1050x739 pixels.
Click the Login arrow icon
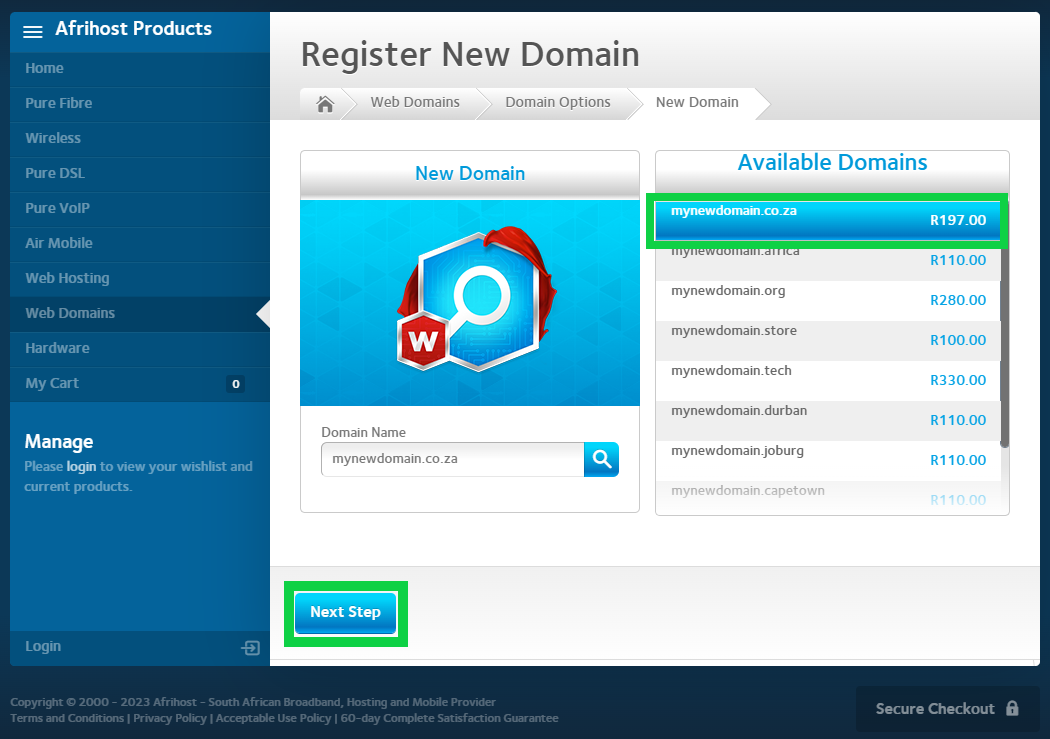click(x=250, y=647)
